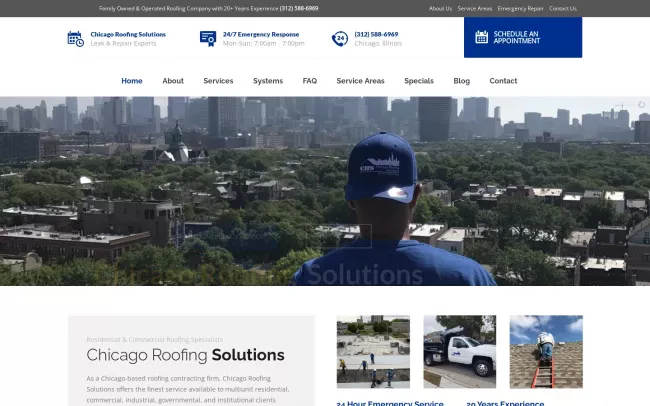Open the flat roof workers thumbnail
This screenshot has height=406, width=650.
pyautogui.click(x=373, y=352)
